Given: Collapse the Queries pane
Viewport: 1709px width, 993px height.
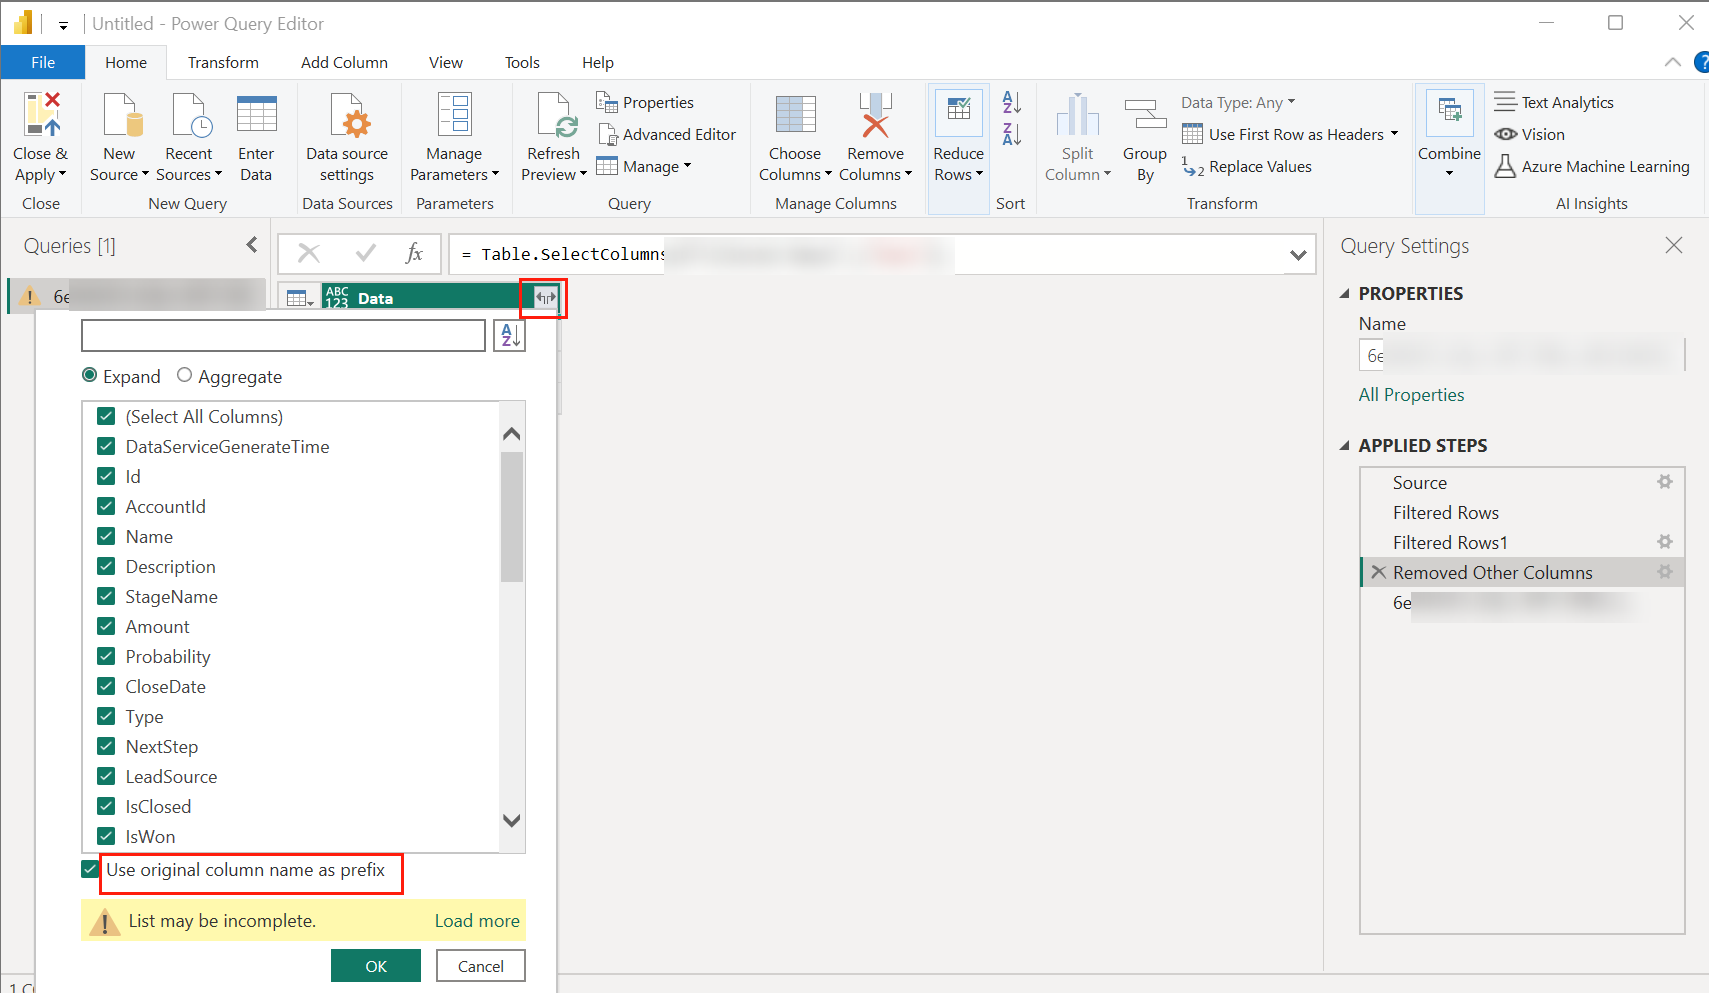Looking at the screenshot, I should pyautogui.click(x=252, y=244).
